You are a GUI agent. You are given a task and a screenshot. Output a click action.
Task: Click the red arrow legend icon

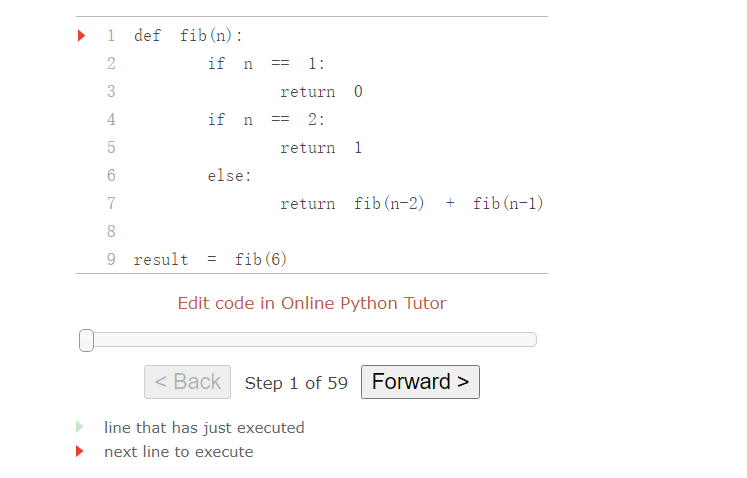pos(80,451)
